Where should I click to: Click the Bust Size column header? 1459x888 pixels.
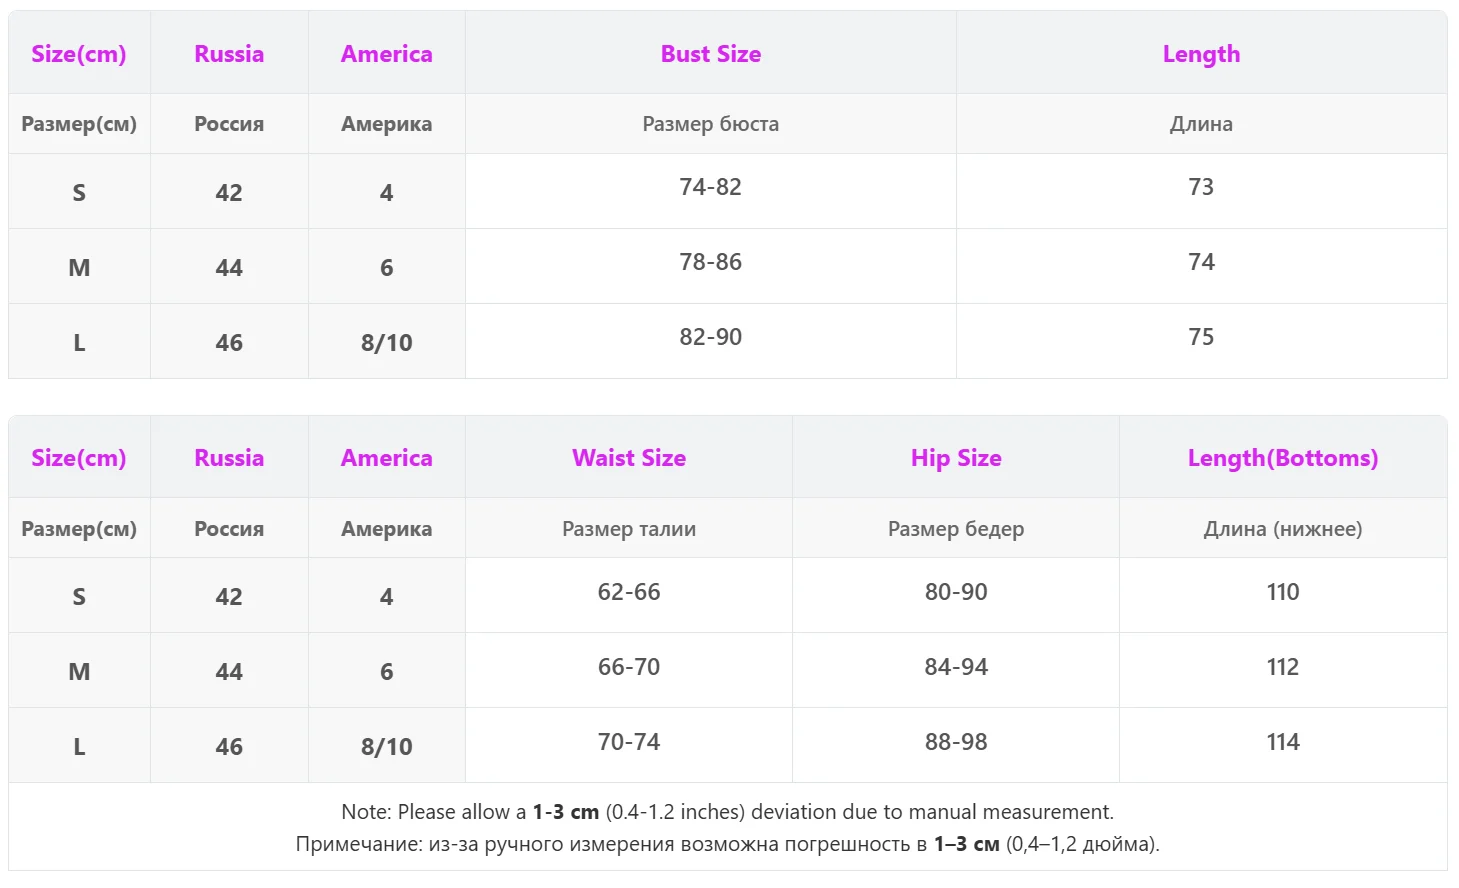pos(710,54)
